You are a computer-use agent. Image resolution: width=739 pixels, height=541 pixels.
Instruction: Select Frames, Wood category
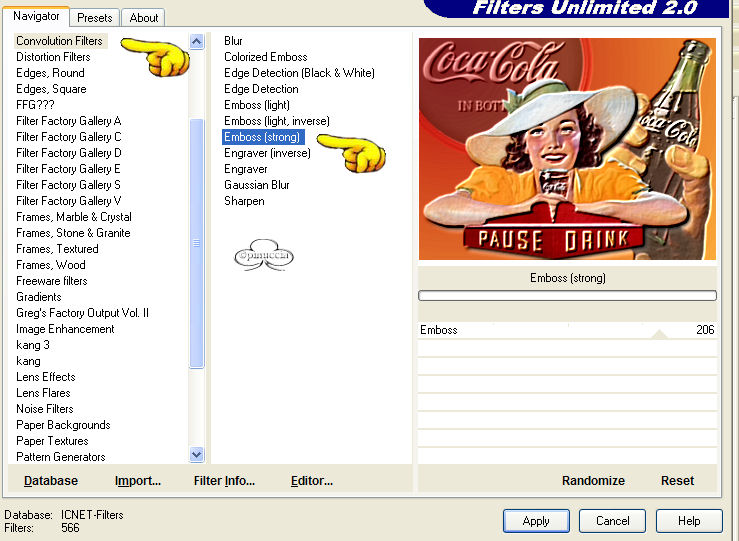(x=51, y=265)
